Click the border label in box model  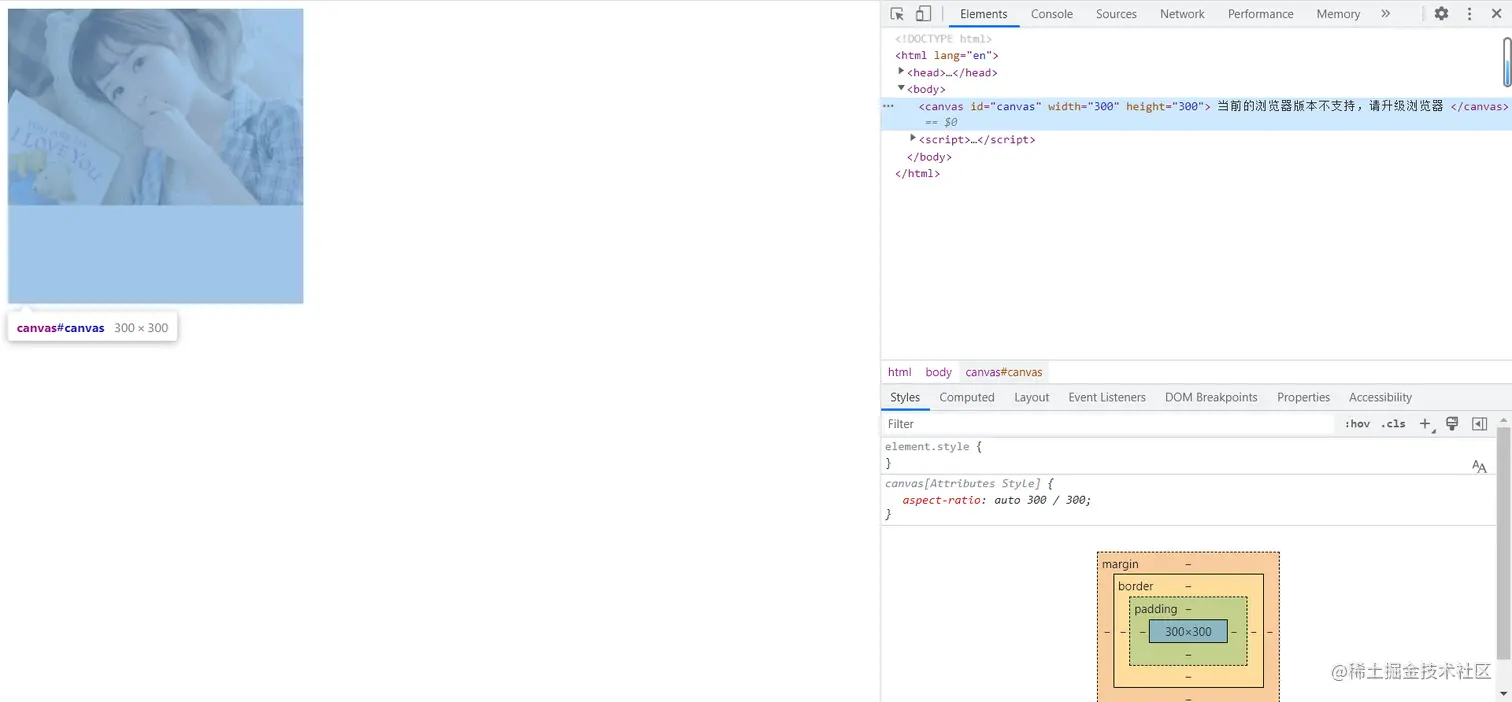coord(1136,586)
